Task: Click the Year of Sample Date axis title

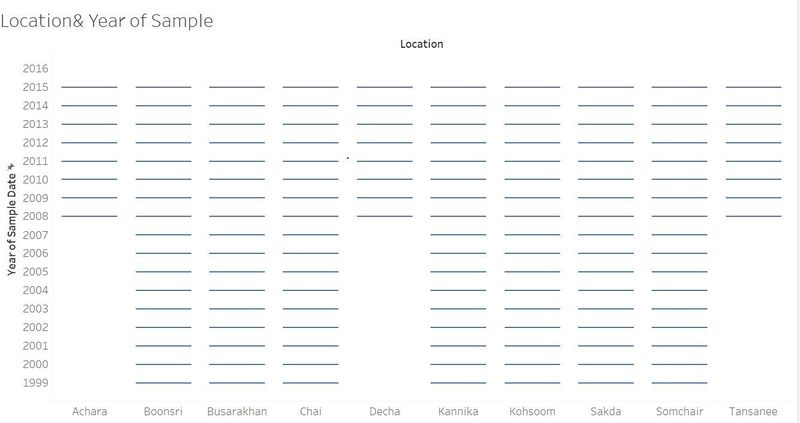Action: (11, 225)
